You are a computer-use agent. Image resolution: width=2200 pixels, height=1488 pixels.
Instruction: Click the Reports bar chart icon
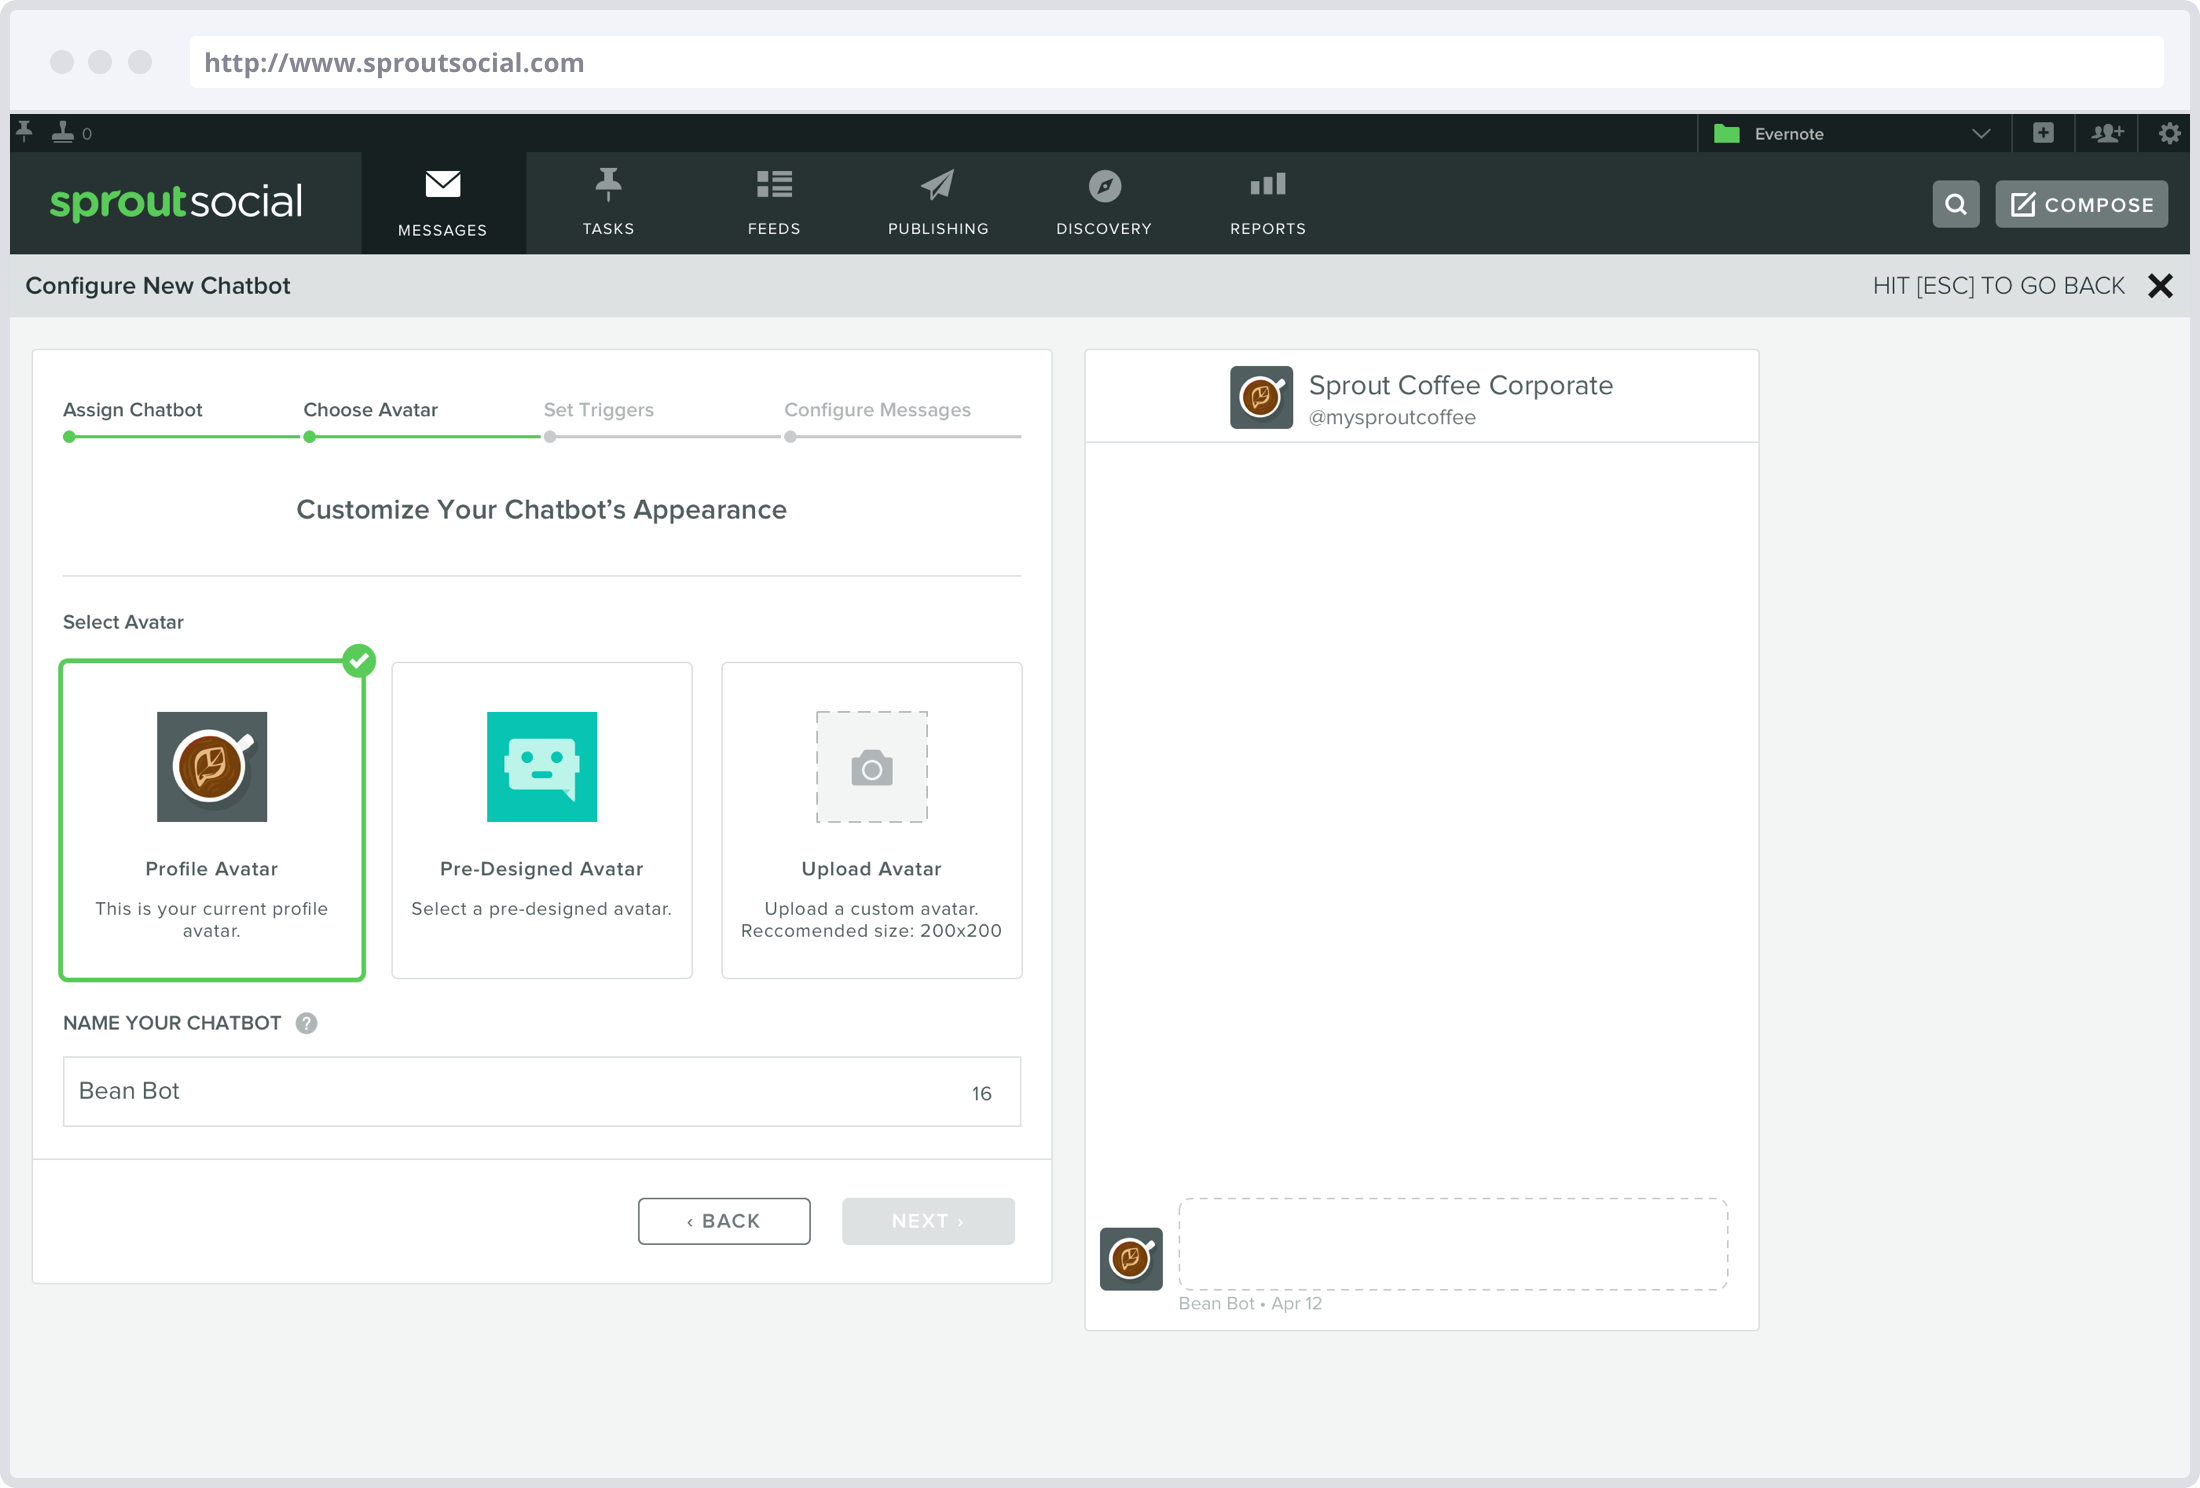(1268, 184)
